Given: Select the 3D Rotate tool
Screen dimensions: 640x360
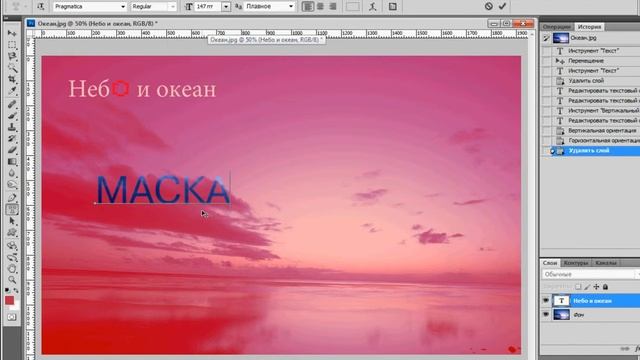Looking at the screenshot, I should click(12, 246).
